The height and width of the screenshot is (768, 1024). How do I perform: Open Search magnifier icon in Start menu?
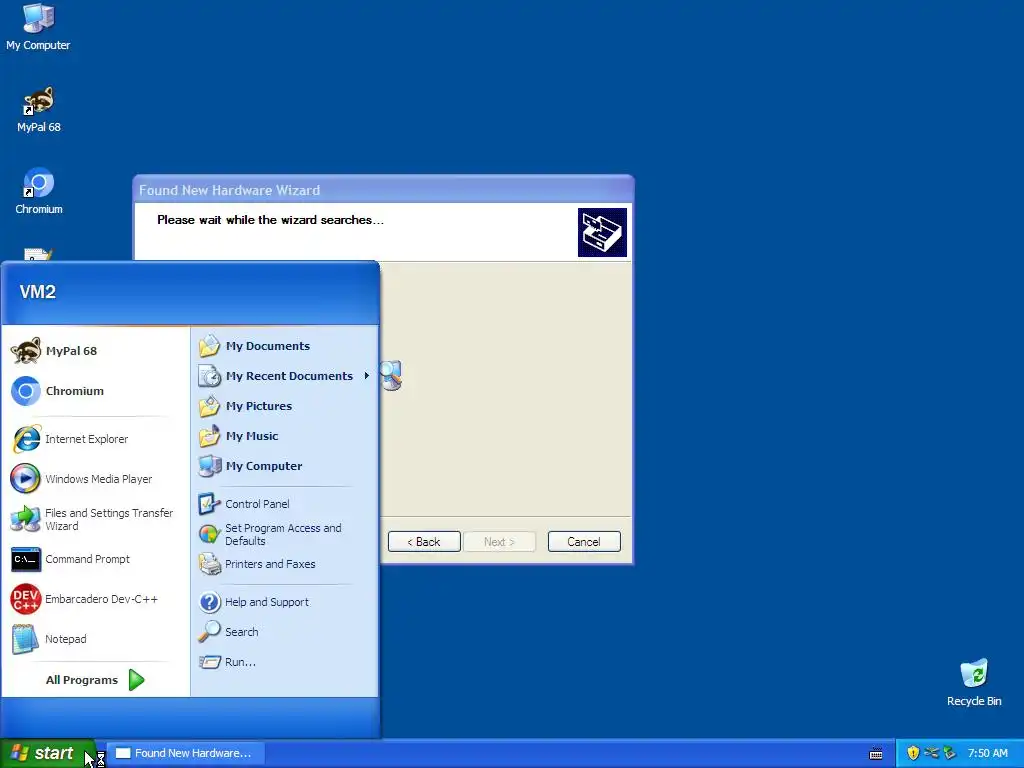[210, 632]
